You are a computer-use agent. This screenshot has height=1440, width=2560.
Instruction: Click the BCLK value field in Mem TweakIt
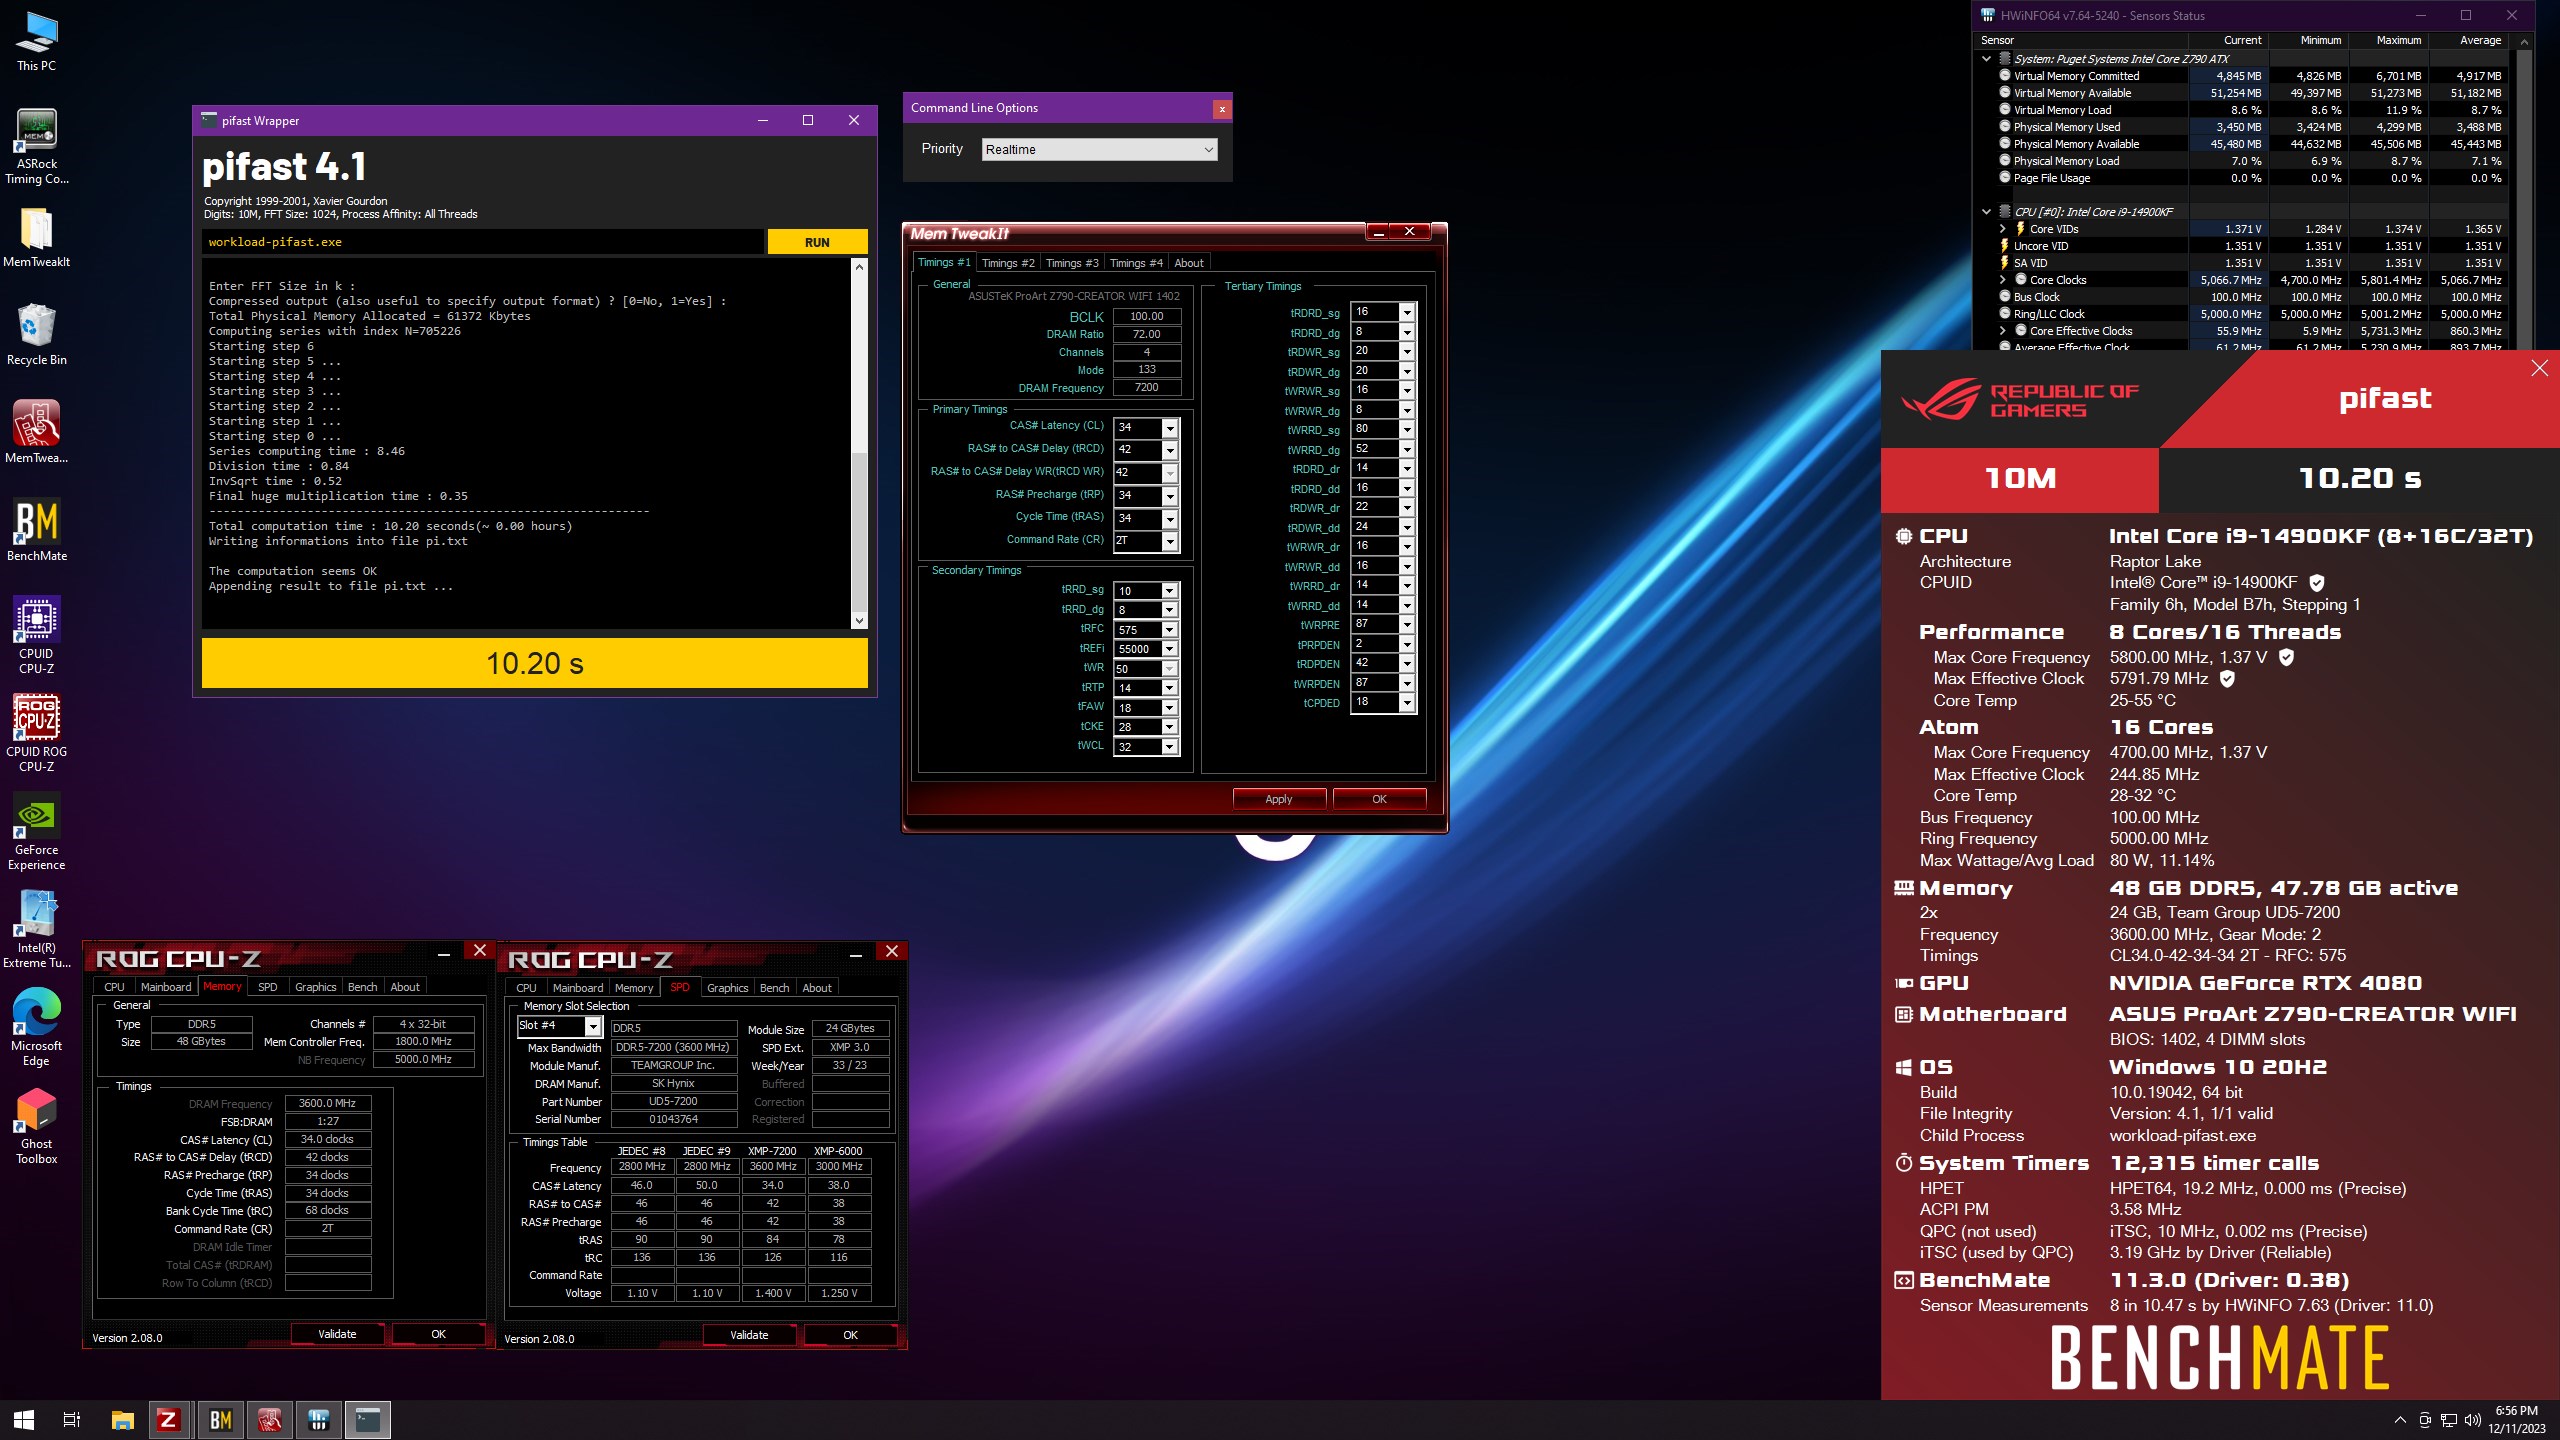[1147, 316]
